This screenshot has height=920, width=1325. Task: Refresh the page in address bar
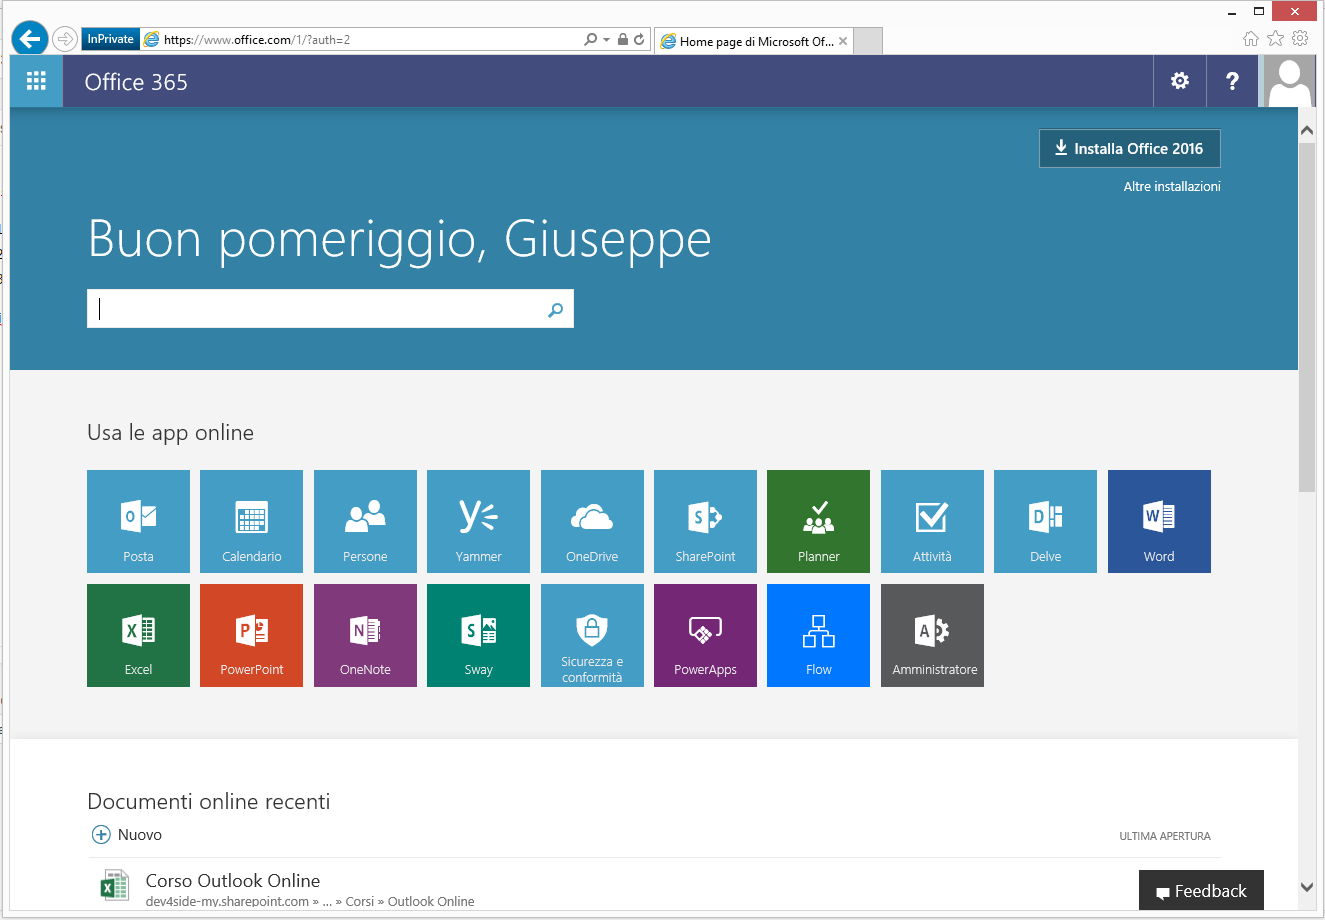click(639, 39)
